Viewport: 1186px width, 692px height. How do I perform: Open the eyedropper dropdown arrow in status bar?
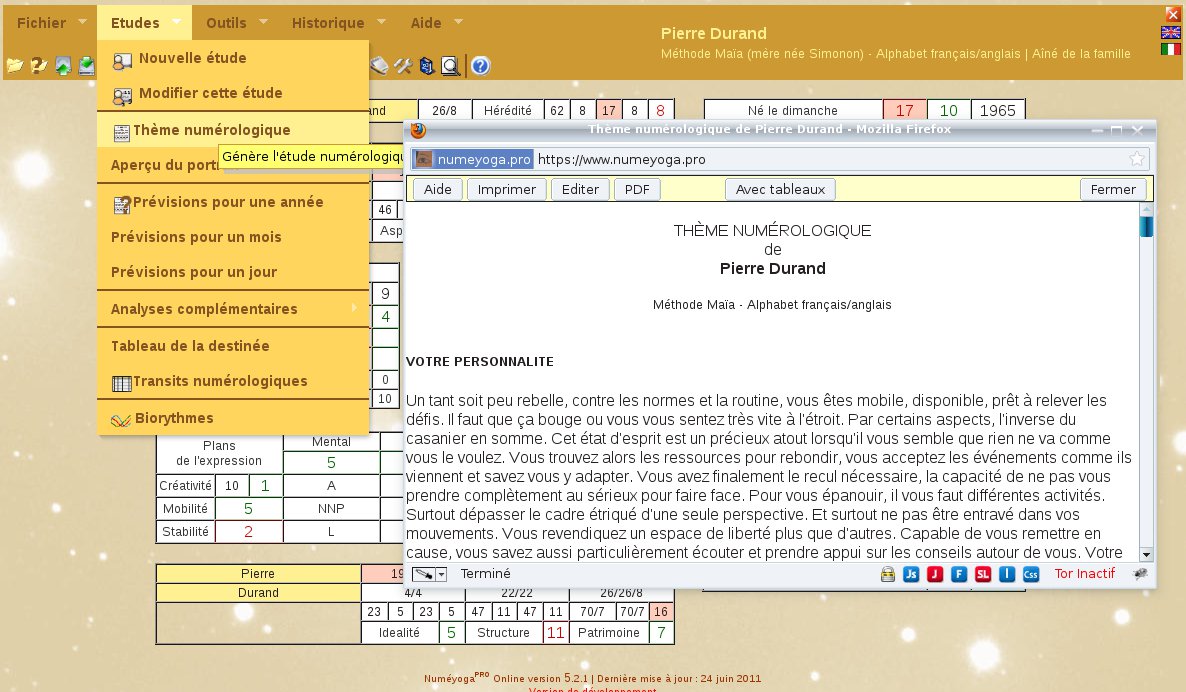click(442, 574)
